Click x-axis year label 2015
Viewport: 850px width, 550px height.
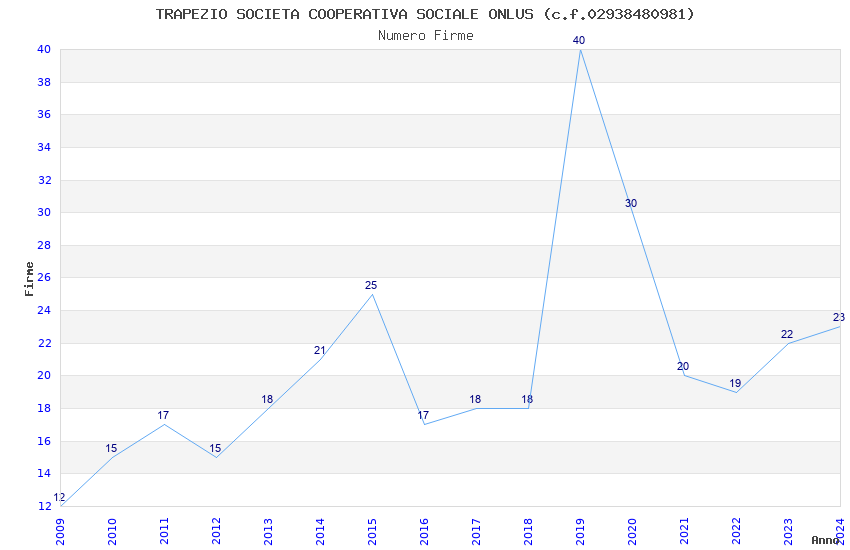[x=372, y=531]
